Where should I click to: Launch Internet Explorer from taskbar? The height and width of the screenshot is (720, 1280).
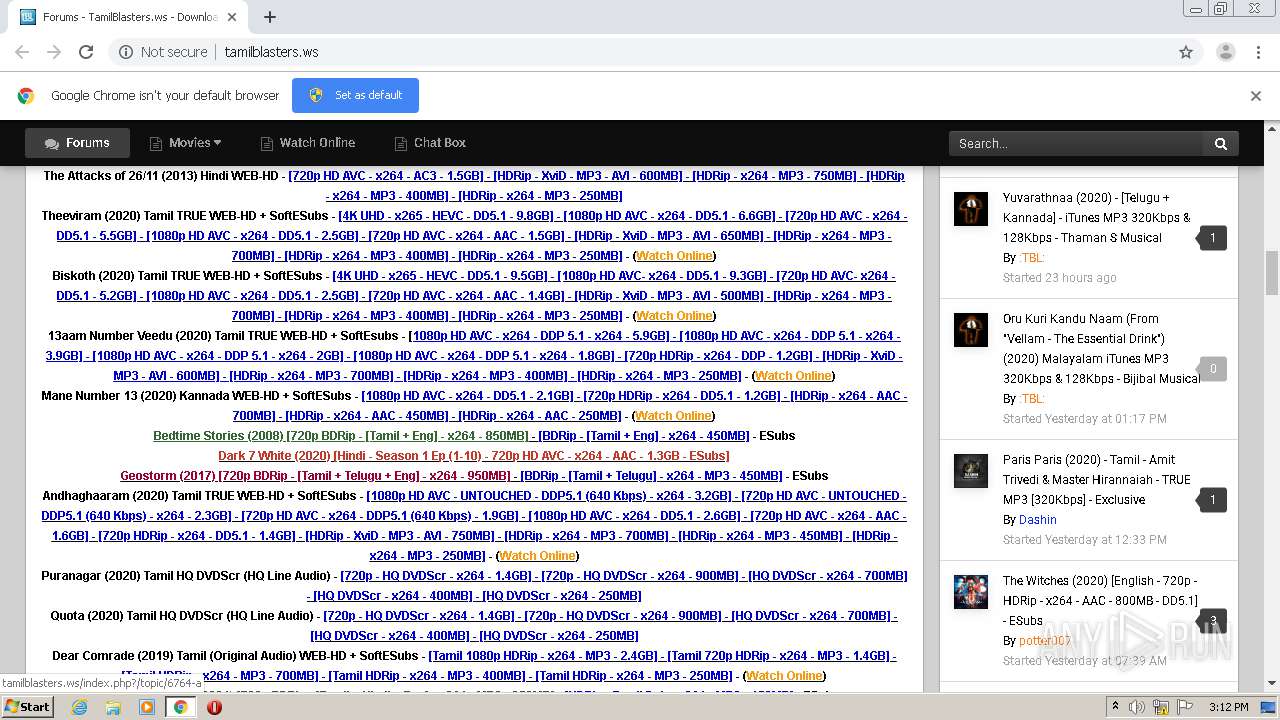[x=80, y=707]
